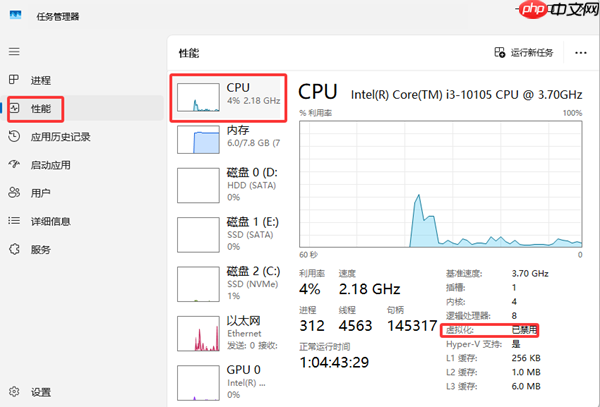Click the 磁盘 1 (E:) label
This screenshot has height=407, width=600.
pyautogui.click(x=253, y=222)
